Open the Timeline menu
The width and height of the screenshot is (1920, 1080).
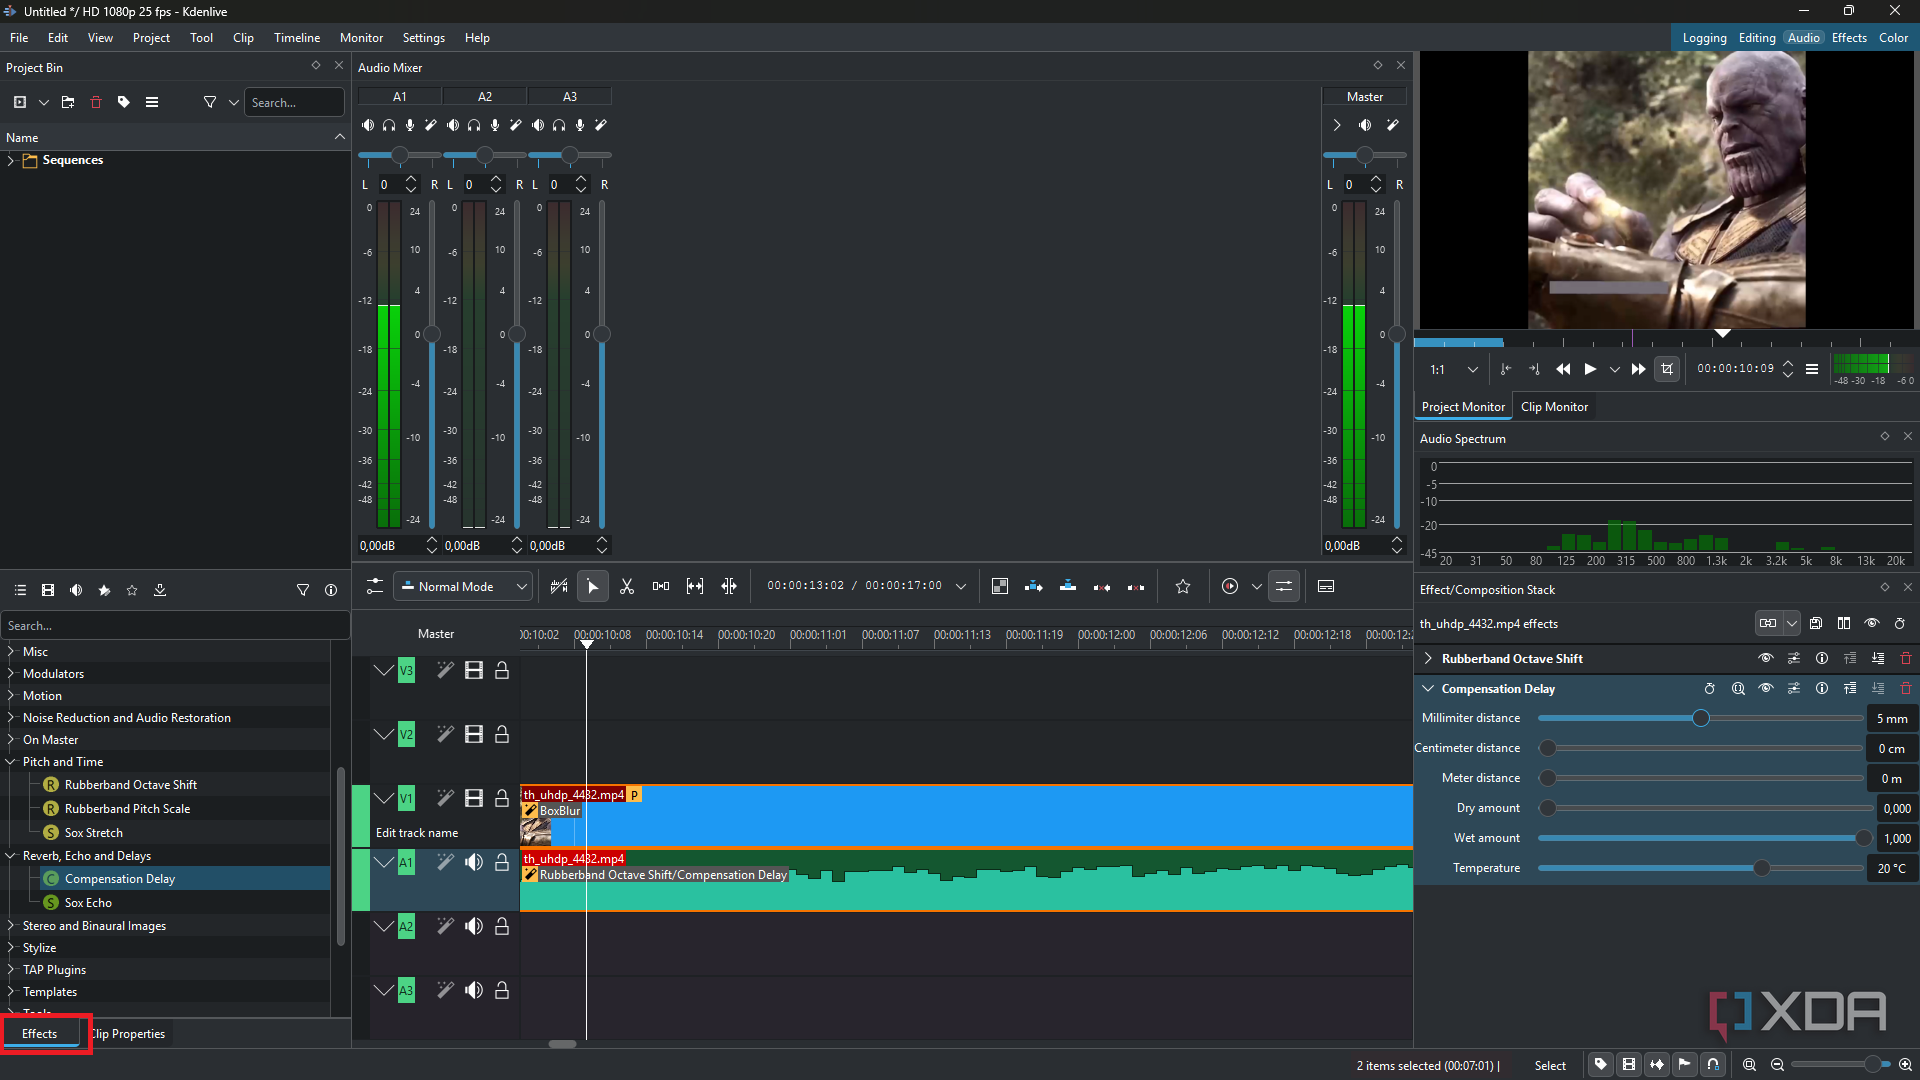click(297, 38)
